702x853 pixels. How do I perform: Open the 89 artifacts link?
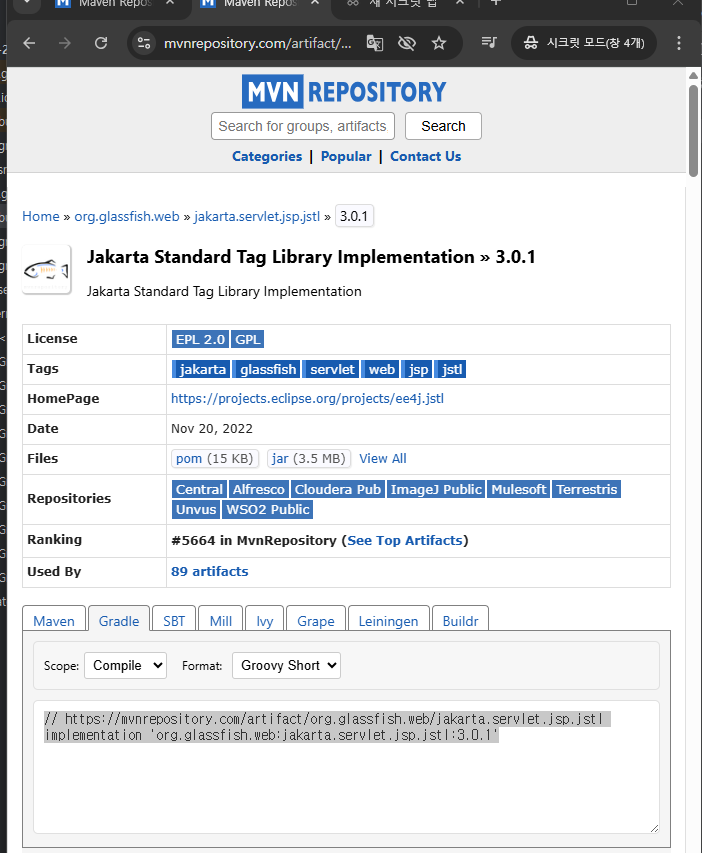click(x=210, y=572)
